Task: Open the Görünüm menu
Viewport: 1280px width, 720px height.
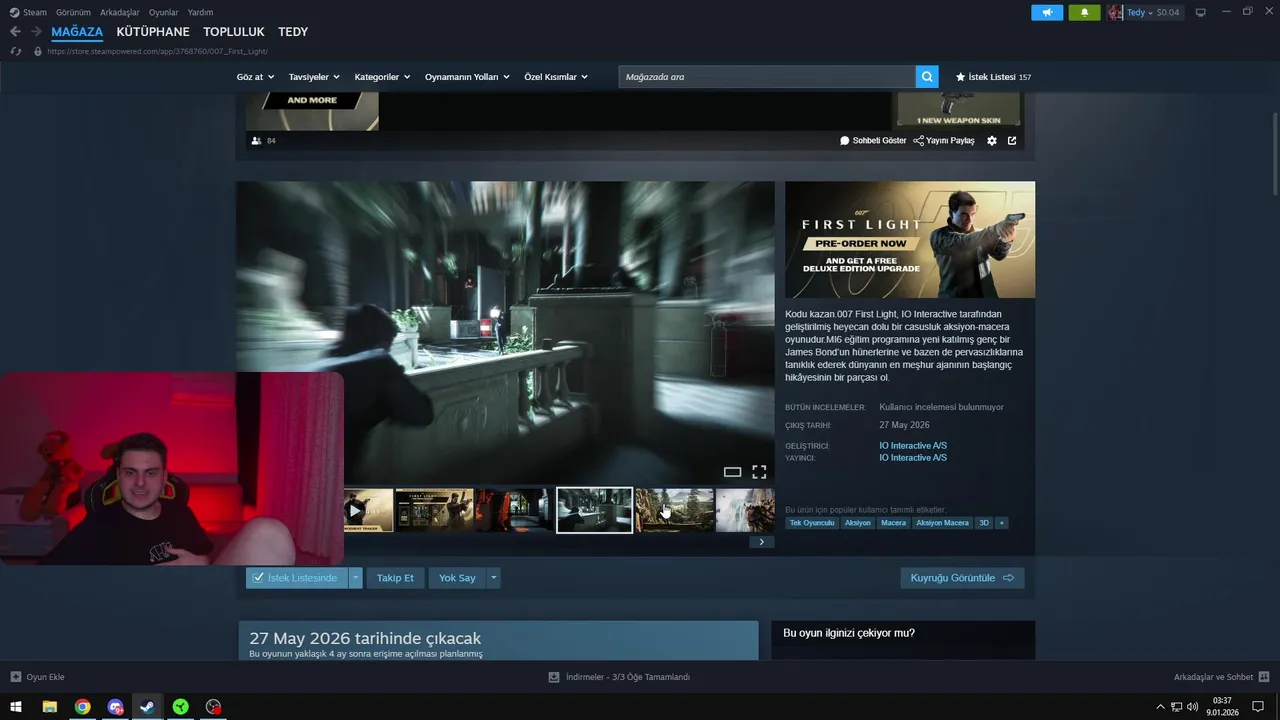Action: tap(73, 13)
